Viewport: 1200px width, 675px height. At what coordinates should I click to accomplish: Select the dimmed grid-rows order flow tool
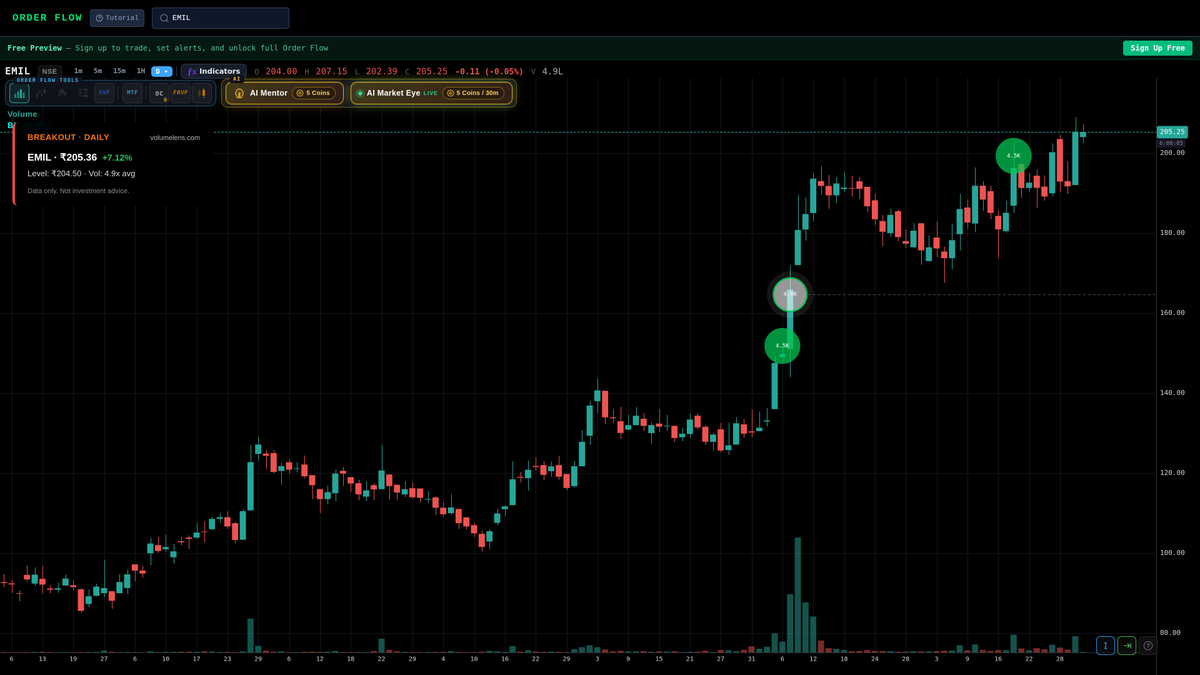(83, 93)
